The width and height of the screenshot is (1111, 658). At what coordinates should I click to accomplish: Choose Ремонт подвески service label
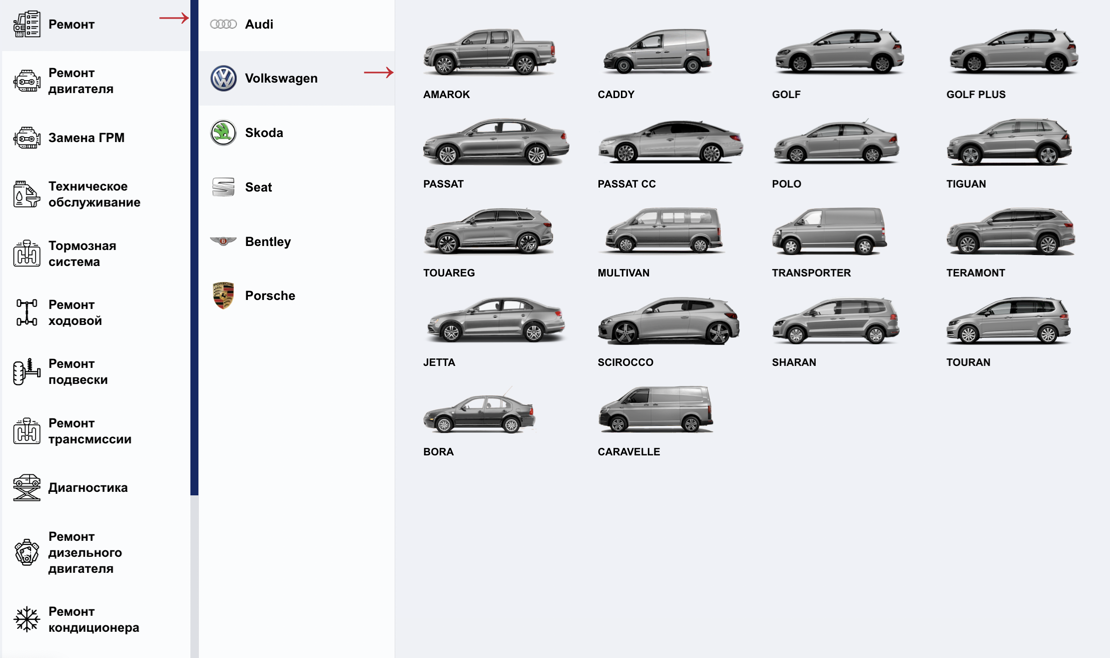tap(78, 372)
